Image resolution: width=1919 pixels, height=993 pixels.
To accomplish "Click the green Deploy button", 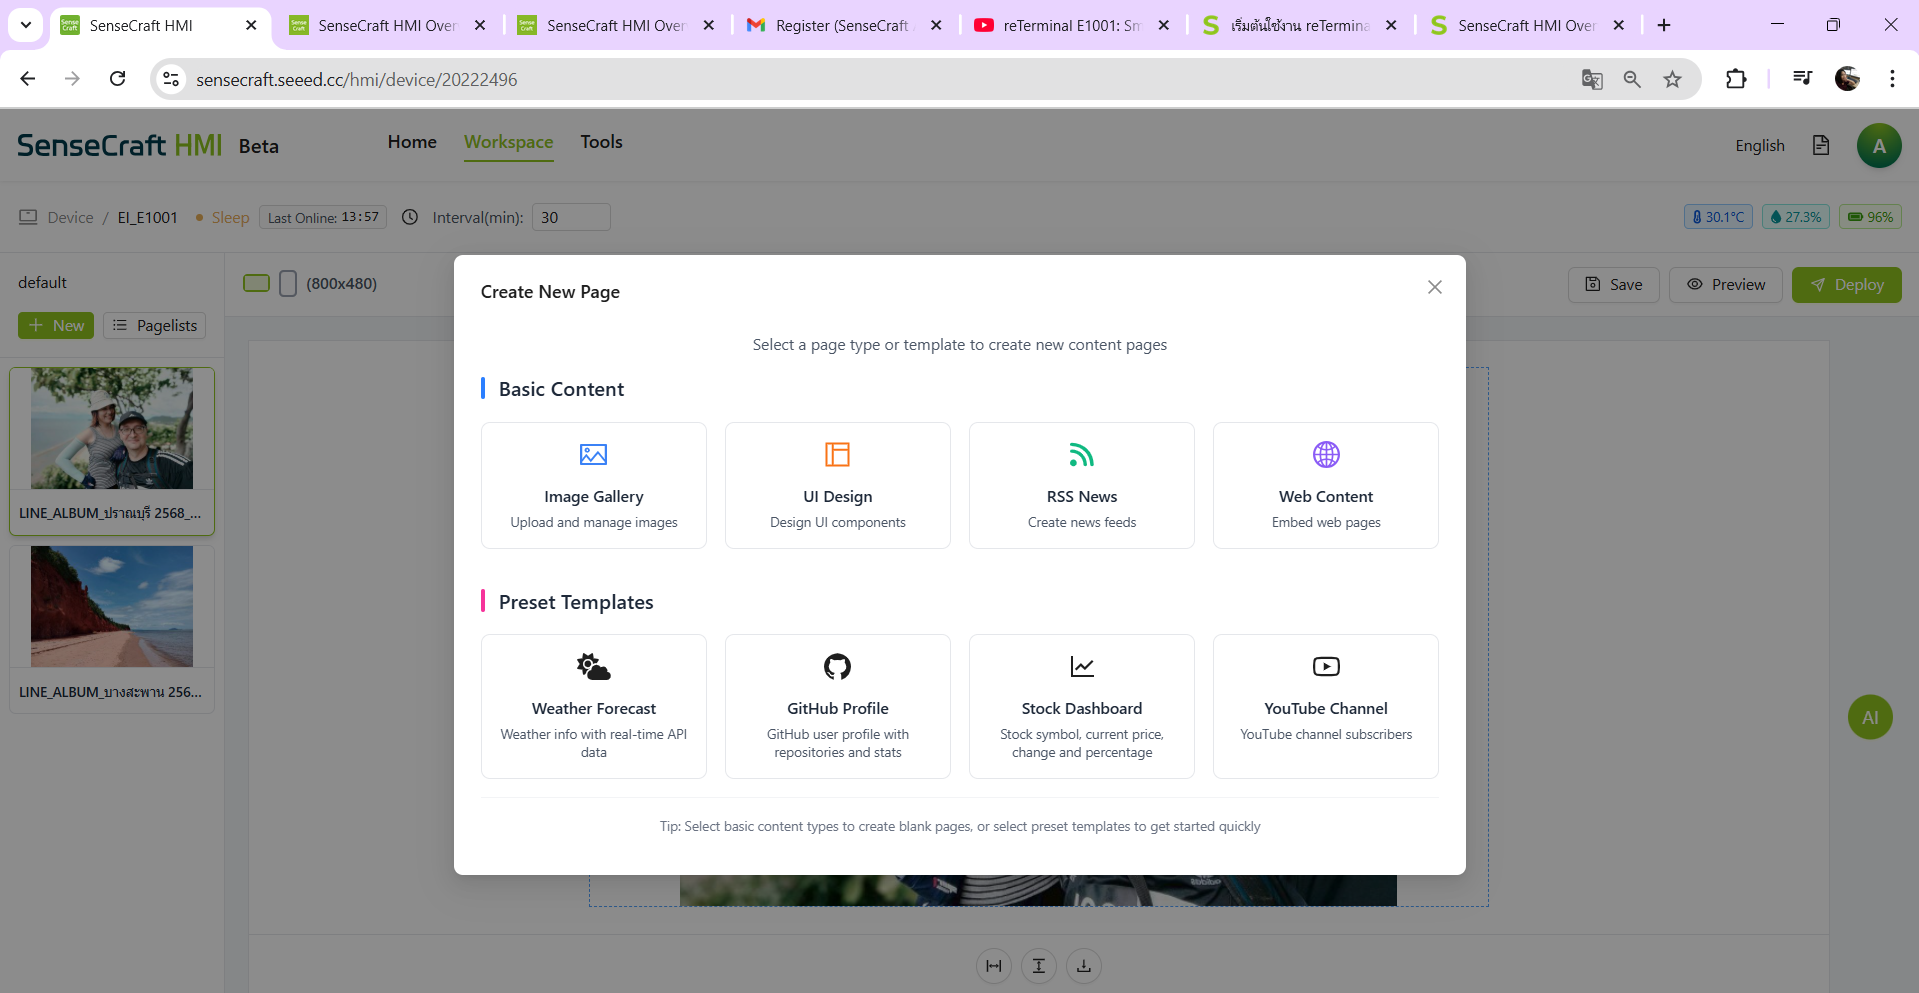I will (1846, 285).
